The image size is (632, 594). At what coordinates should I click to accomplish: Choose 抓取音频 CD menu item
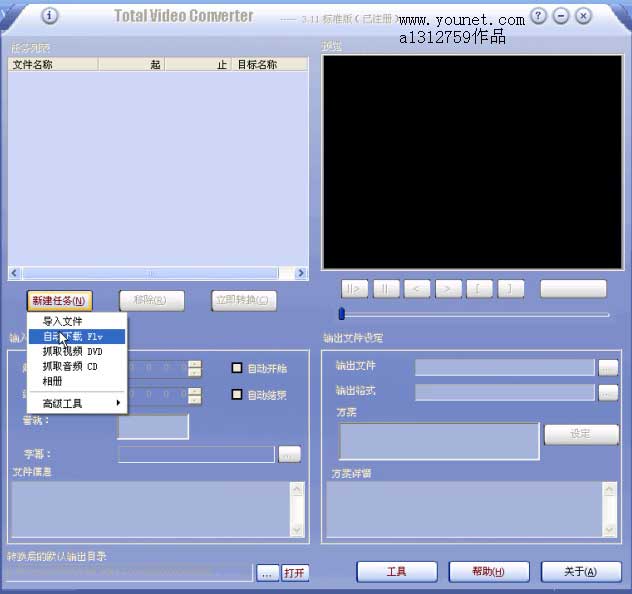click(x=77, y=366)
